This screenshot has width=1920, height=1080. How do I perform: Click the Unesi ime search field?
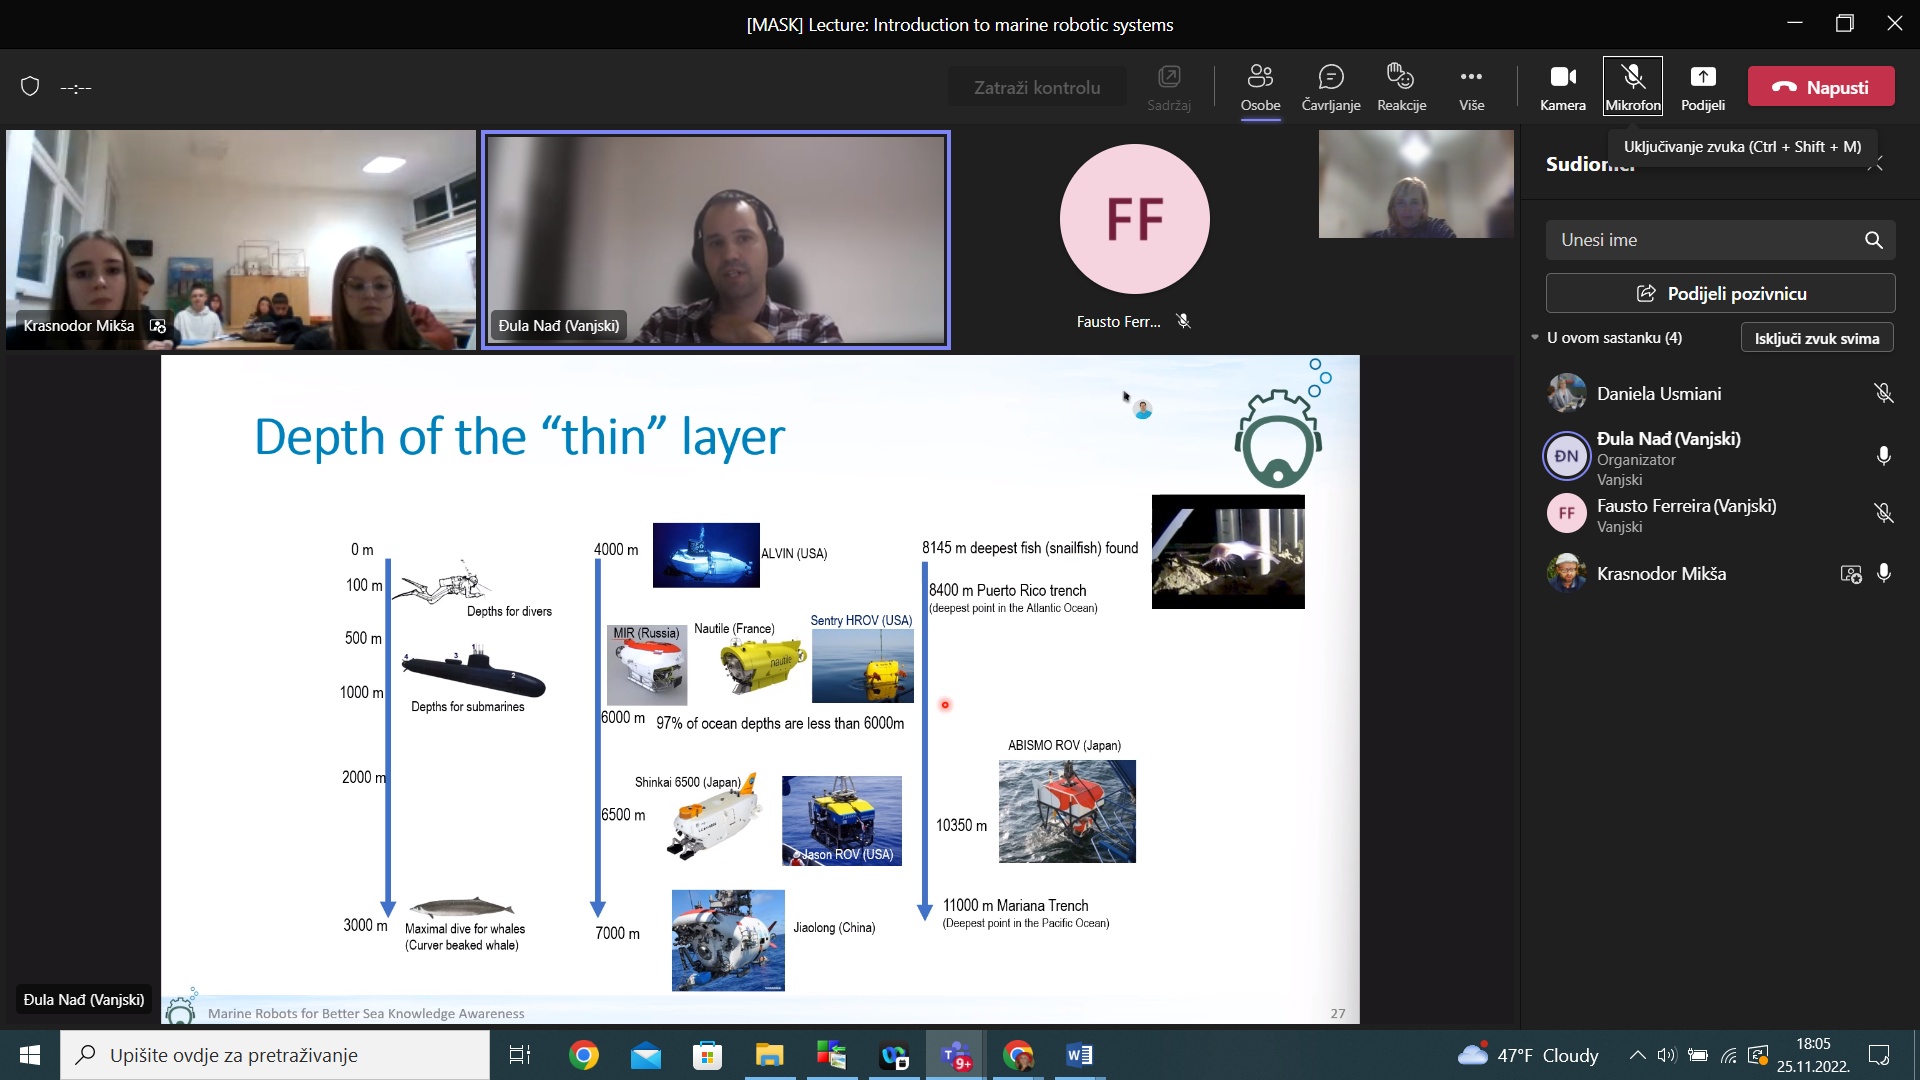coord(1720,240)
